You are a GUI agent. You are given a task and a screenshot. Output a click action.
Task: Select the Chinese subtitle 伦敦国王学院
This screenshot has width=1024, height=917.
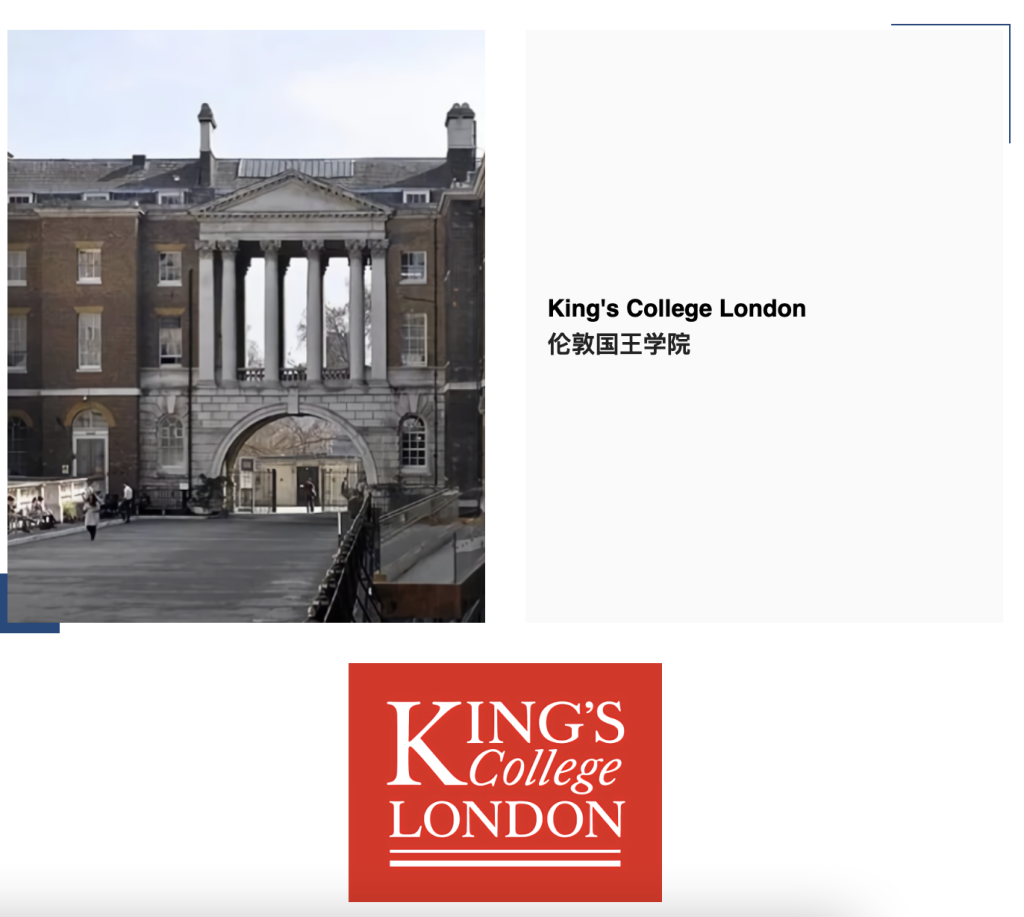coord(618,344)
